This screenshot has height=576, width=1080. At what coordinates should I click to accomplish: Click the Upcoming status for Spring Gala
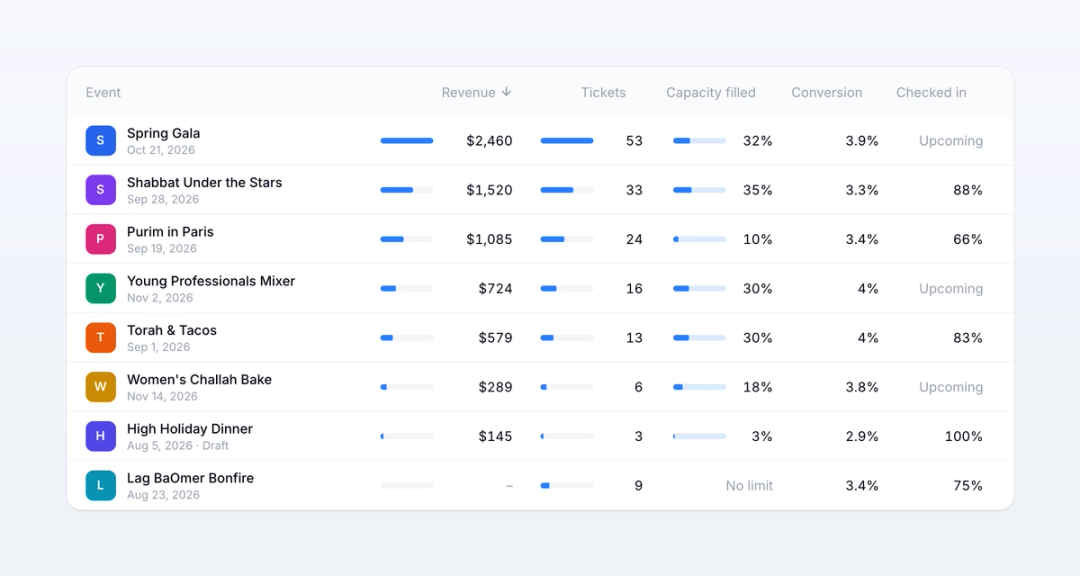[951, 141]
